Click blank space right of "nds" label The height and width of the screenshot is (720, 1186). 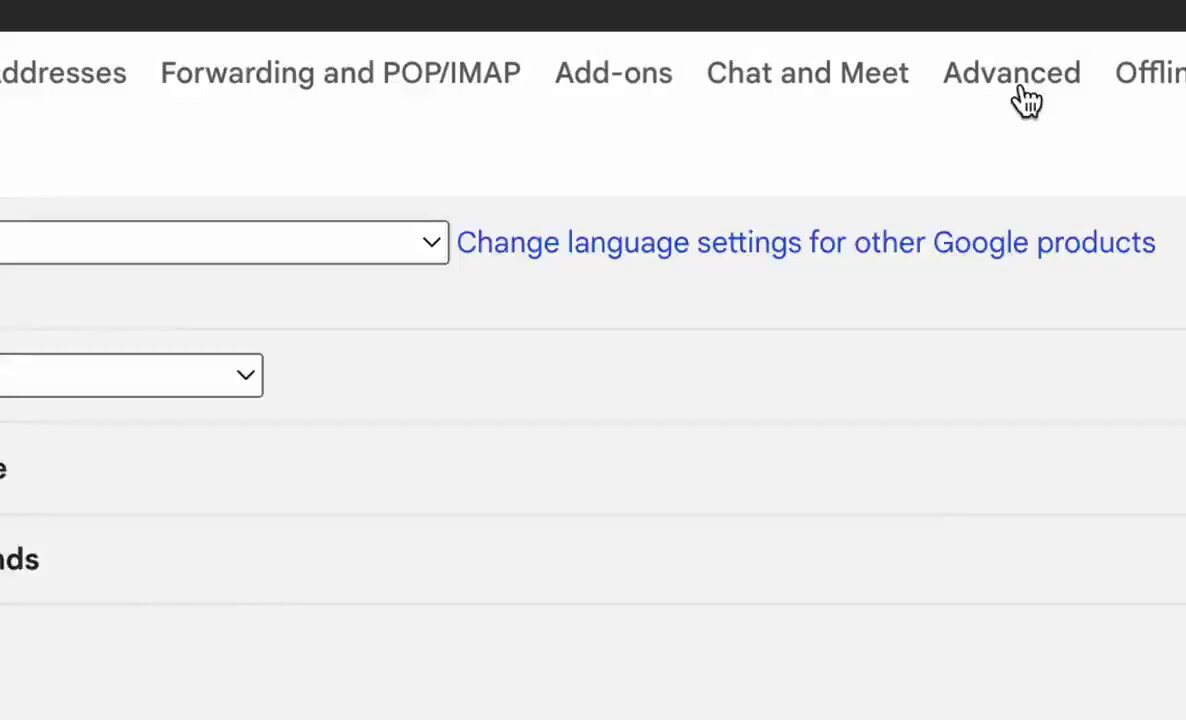coord(613,560)
